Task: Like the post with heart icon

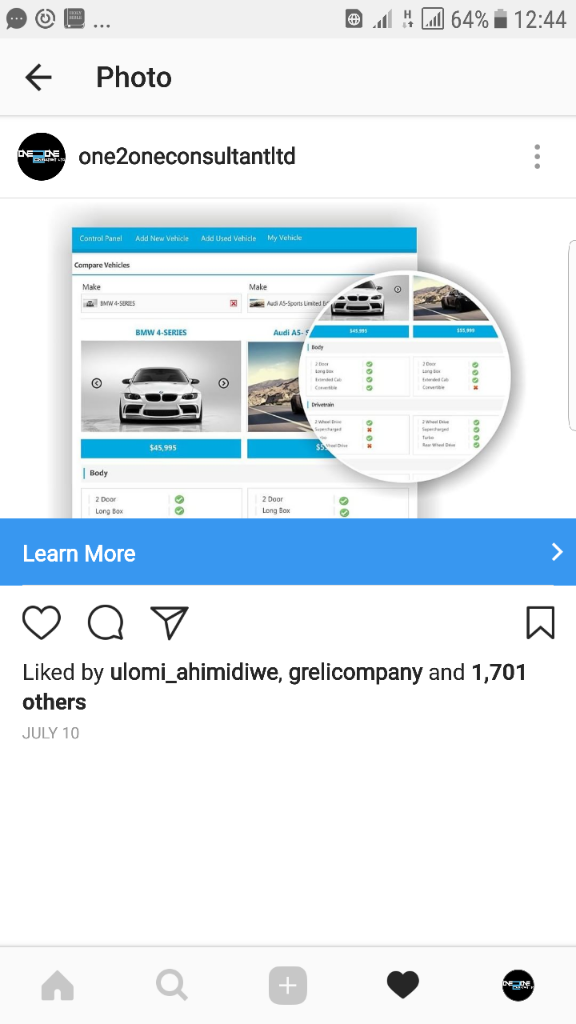Action: (x=42, y=622)
